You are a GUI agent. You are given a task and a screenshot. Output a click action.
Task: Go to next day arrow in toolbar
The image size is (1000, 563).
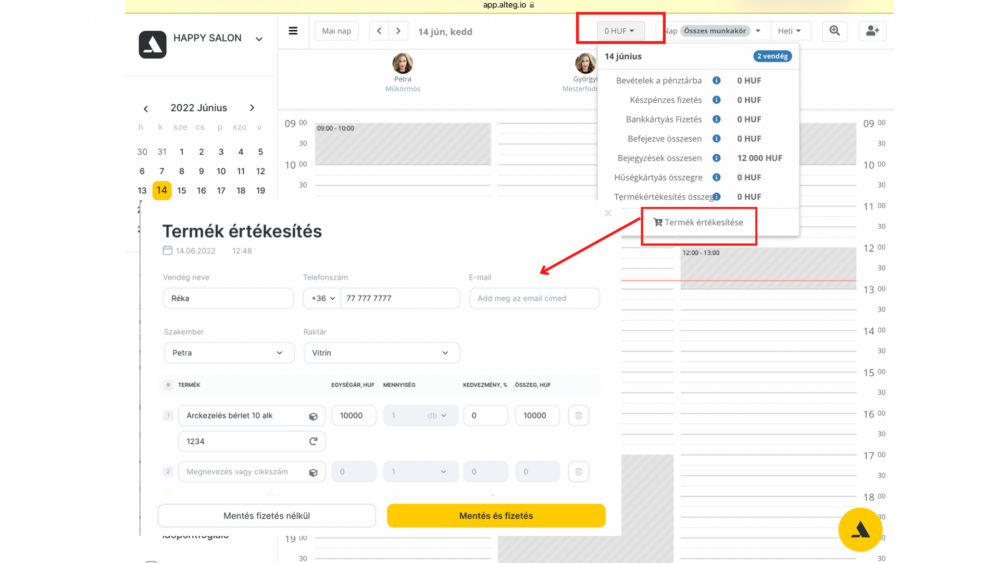(399, 31)
